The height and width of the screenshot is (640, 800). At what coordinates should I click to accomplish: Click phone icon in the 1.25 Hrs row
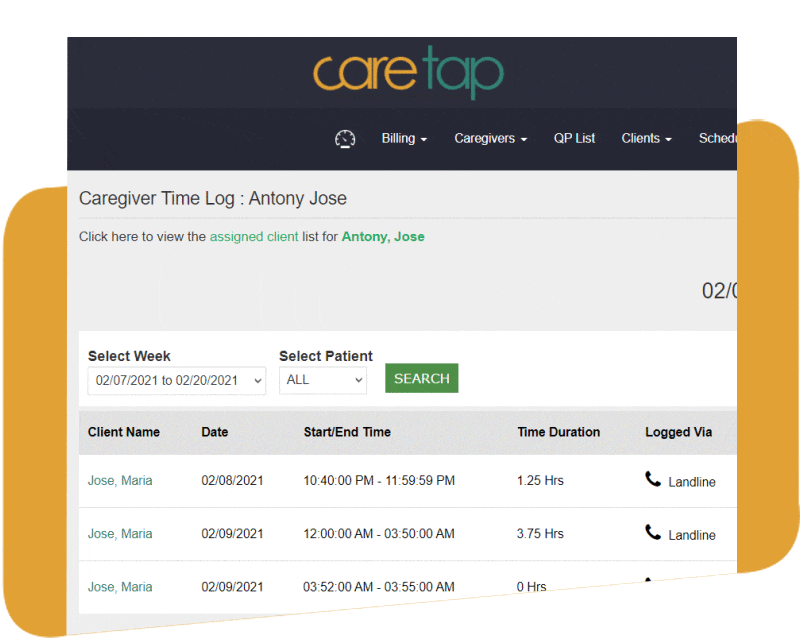tap(653, 480)
